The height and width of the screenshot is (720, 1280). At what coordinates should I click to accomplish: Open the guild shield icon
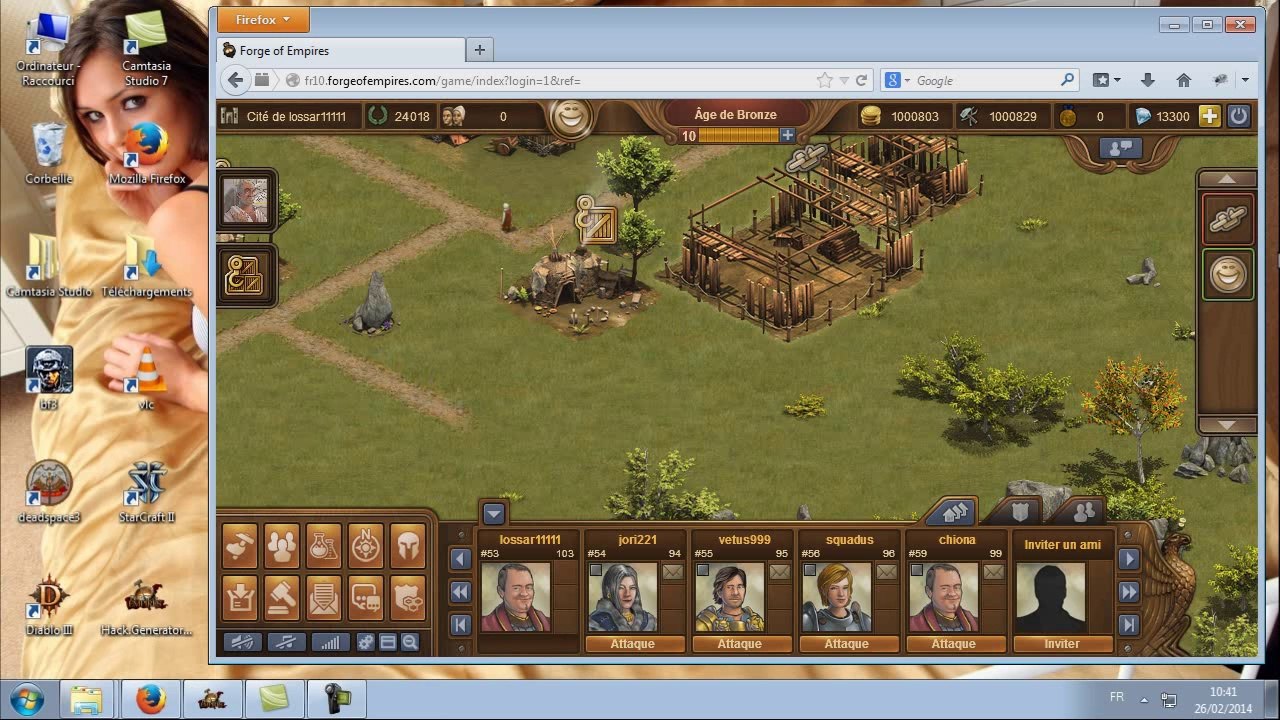pos(407,597)
